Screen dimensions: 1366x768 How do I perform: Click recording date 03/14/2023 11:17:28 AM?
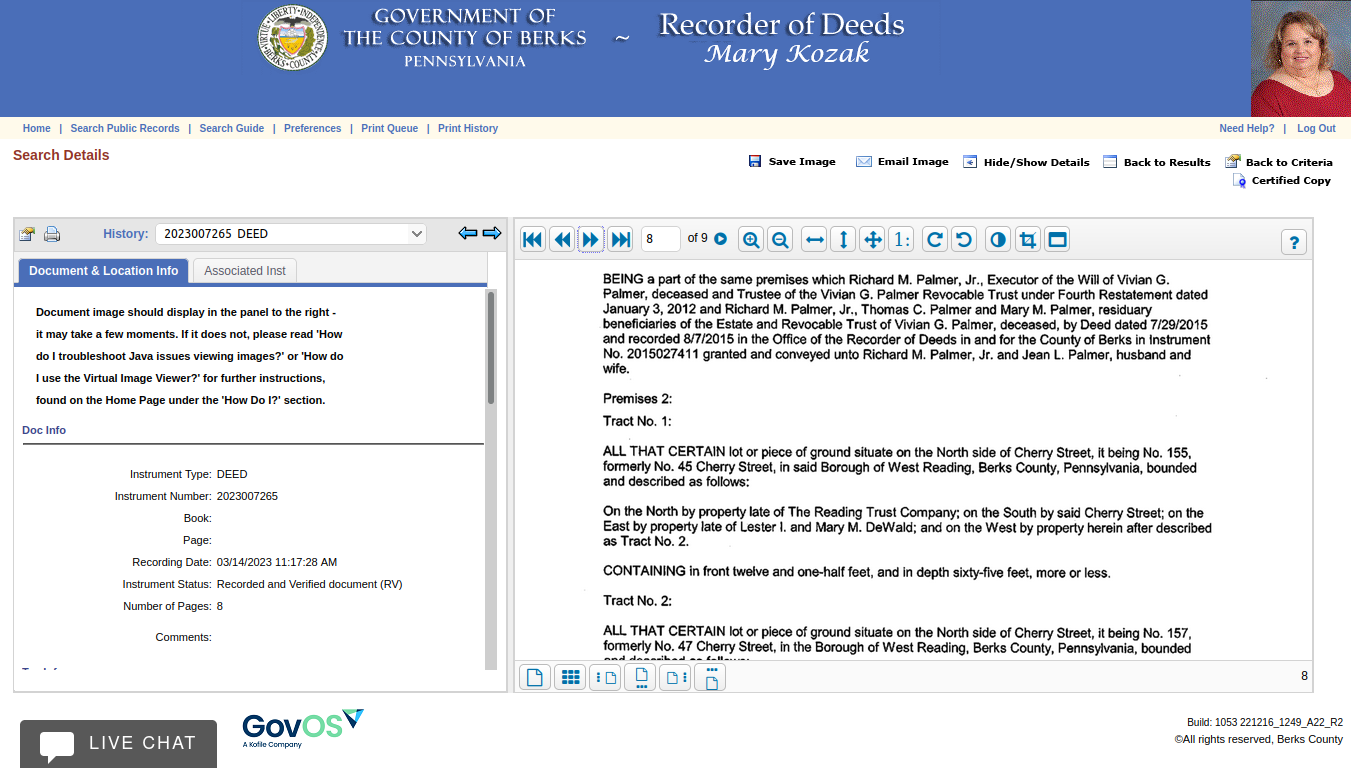pyautogui.click(x=277, y=562)
